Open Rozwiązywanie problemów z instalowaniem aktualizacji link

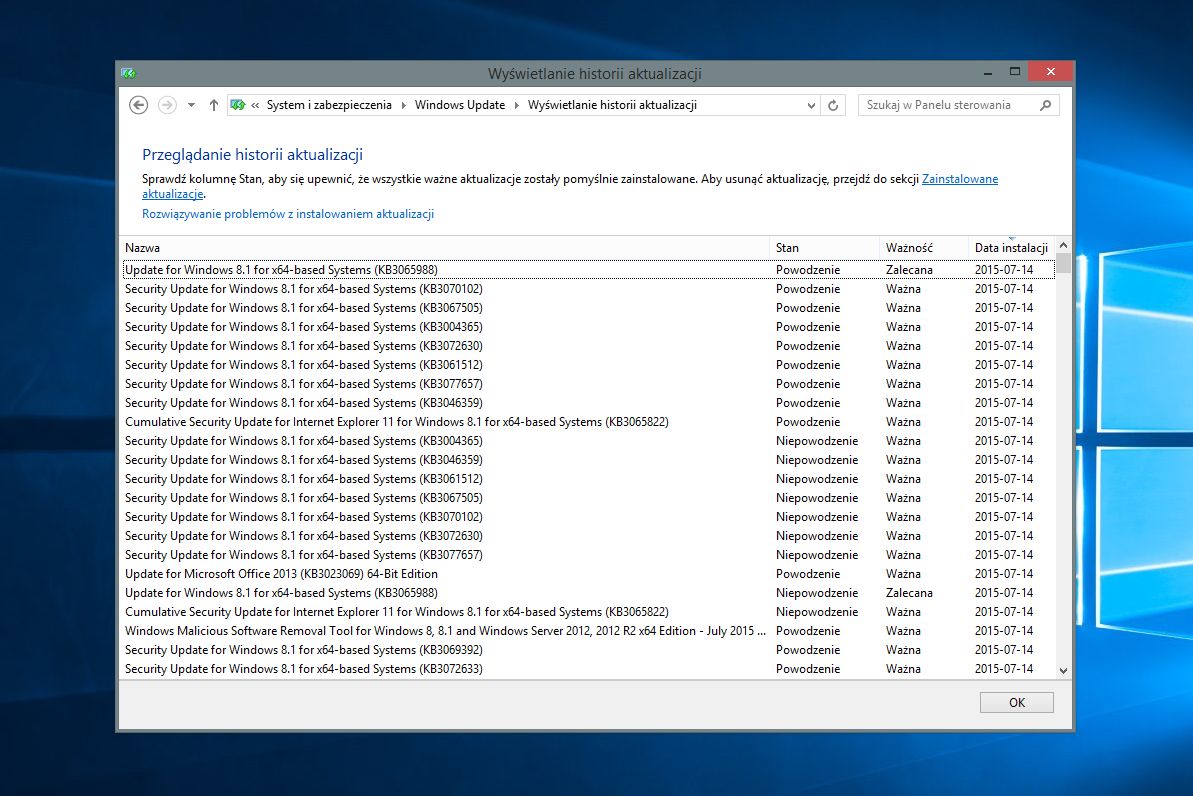click(288, 214)
